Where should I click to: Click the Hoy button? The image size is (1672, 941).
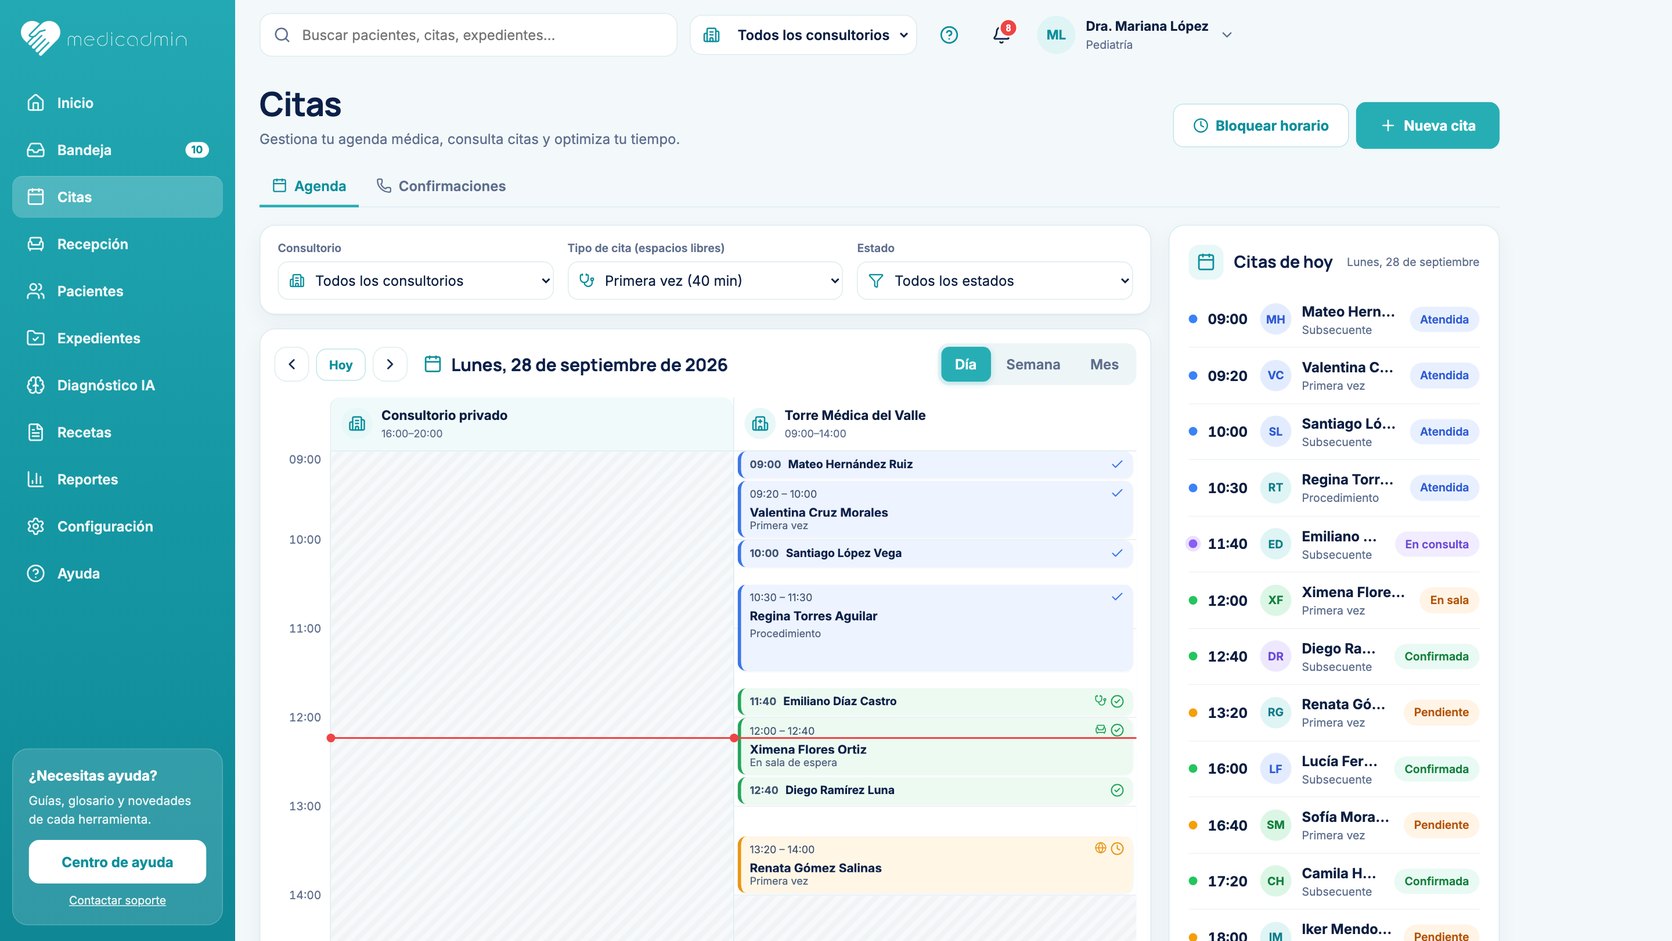click(x=341, y=365)
